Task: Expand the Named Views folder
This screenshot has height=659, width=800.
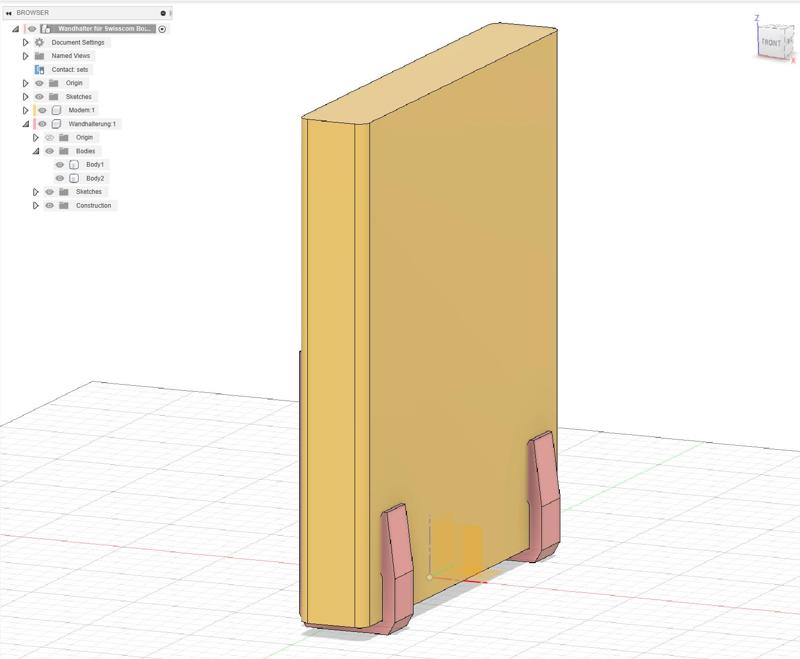Action: tap(26, 56)
